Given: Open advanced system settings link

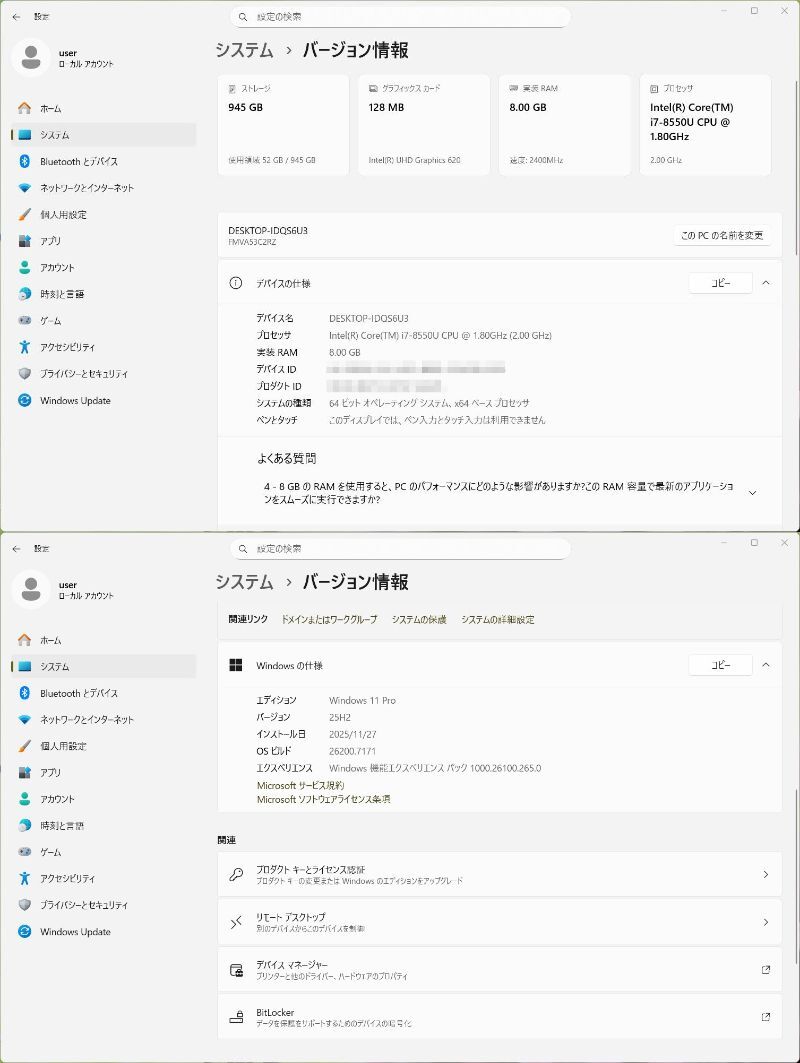Looking at the screenshot, I should click(x=498, y=620).
